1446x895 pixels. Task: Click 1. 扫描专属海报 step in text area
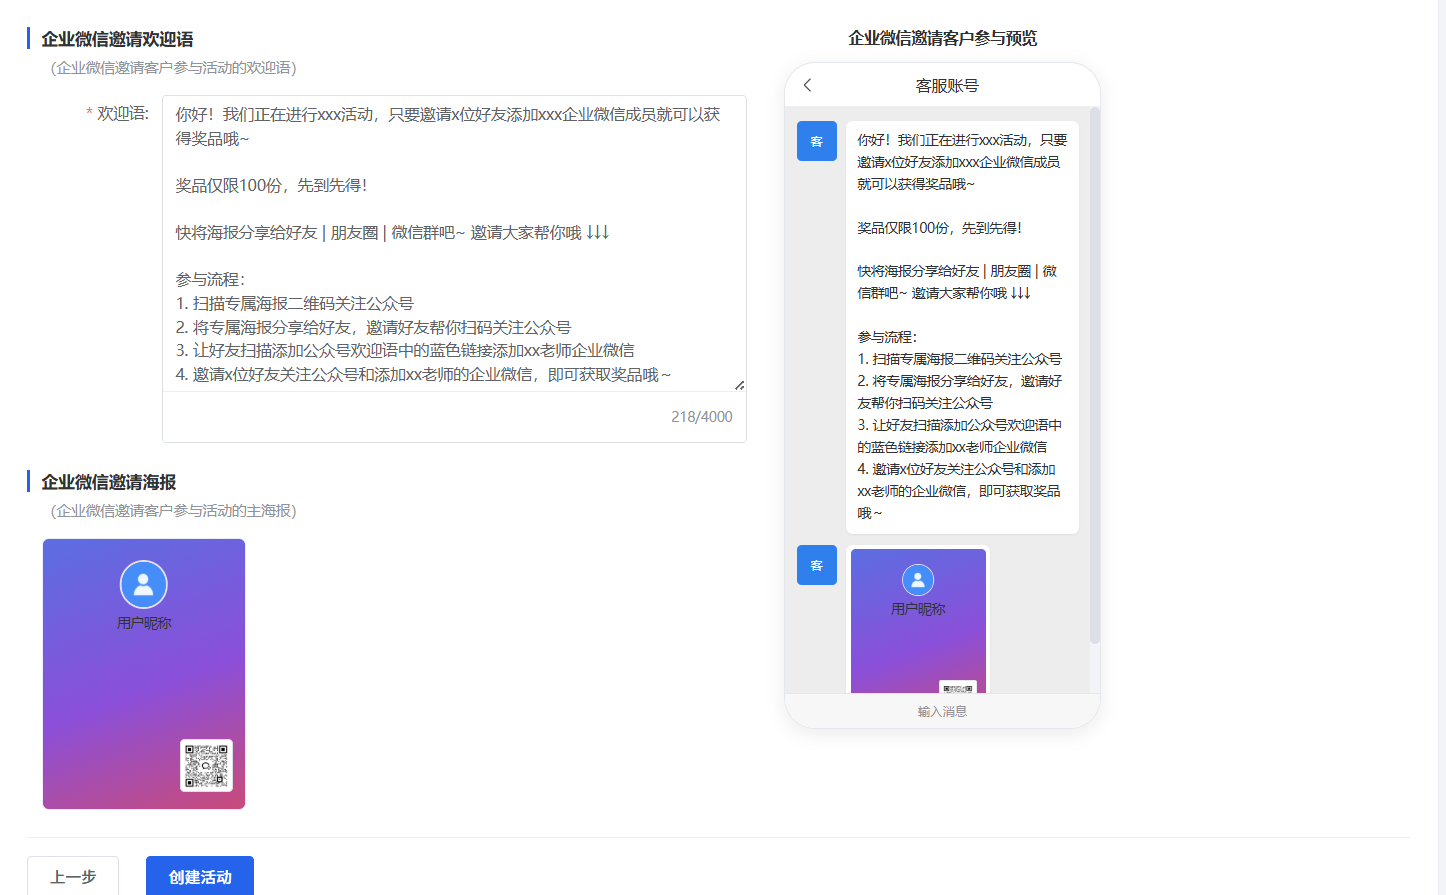[x=295, y=303]
